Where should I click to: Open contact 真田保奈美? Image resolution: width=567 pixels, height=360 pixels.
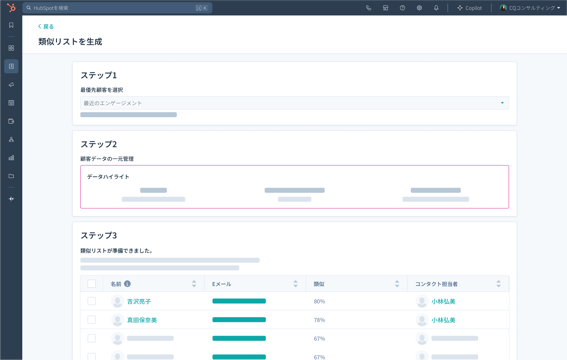pos(142,320)
